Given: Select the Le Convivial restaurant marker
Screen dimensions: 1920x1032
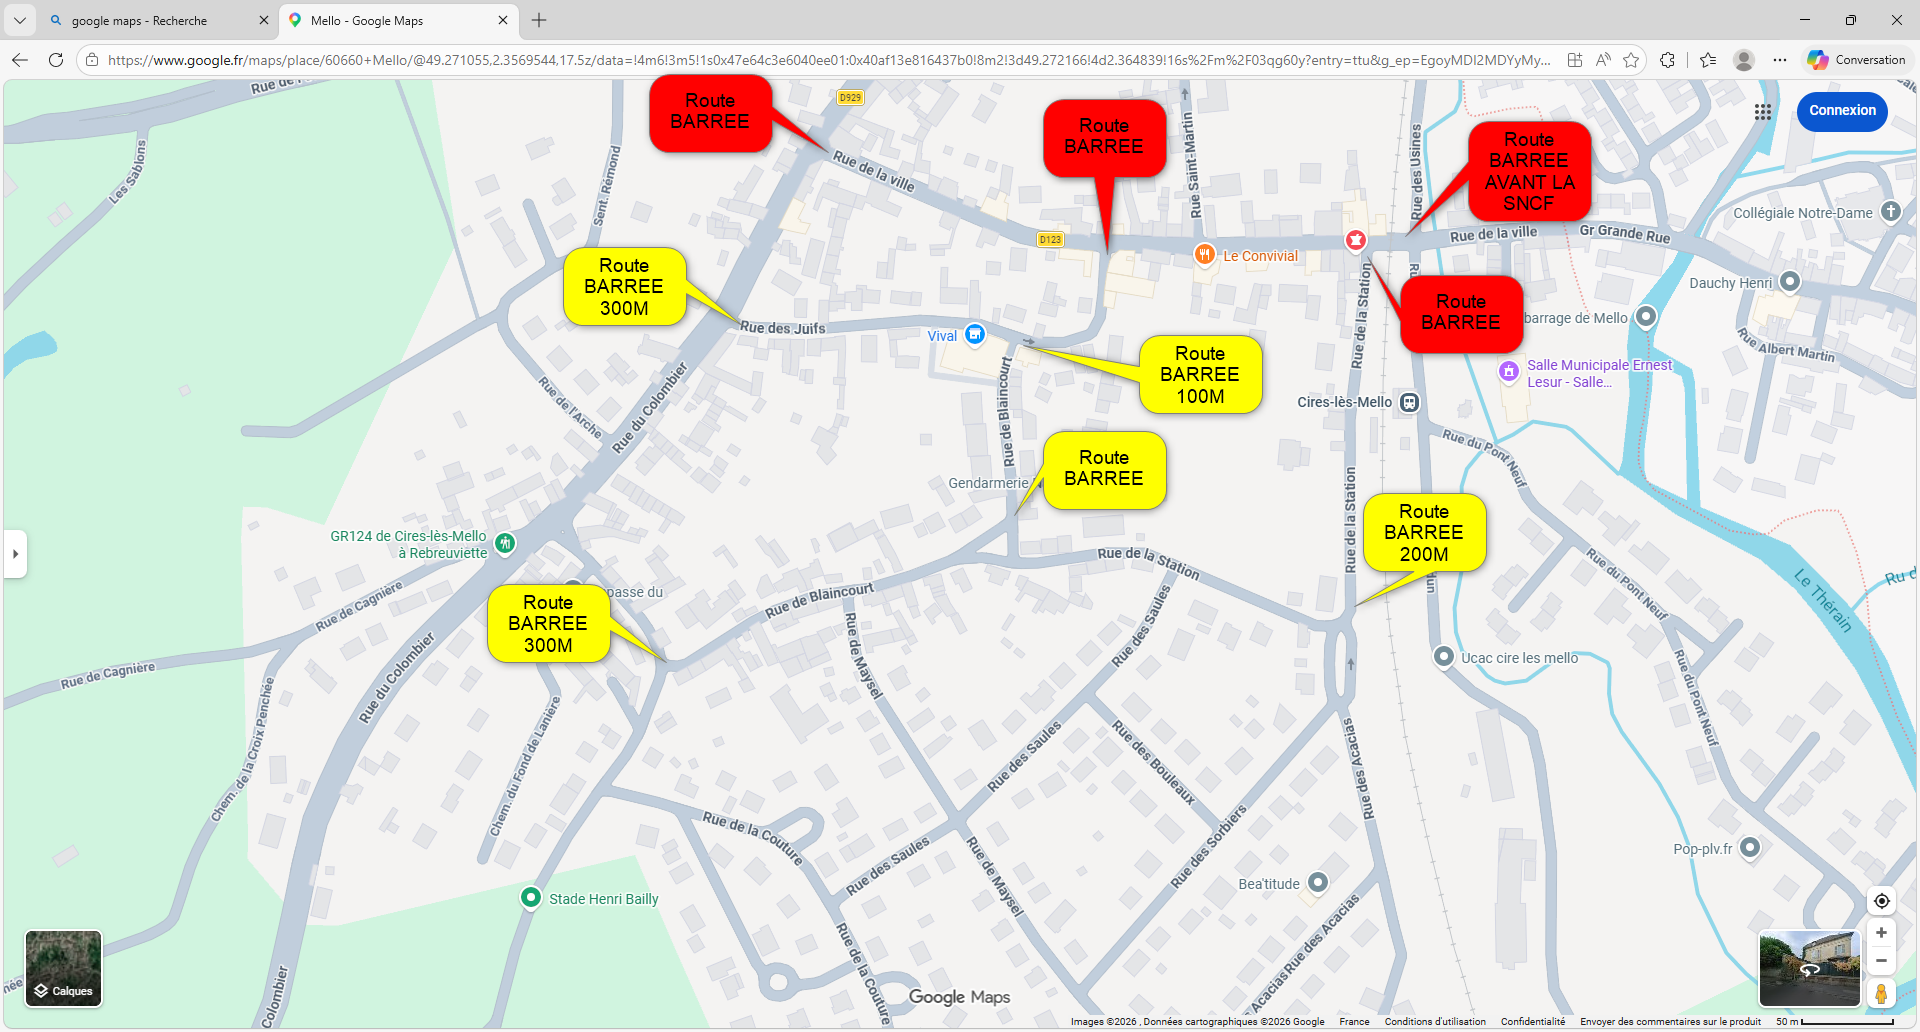Looking at the screenshot, I should [x=1205, y=255].
